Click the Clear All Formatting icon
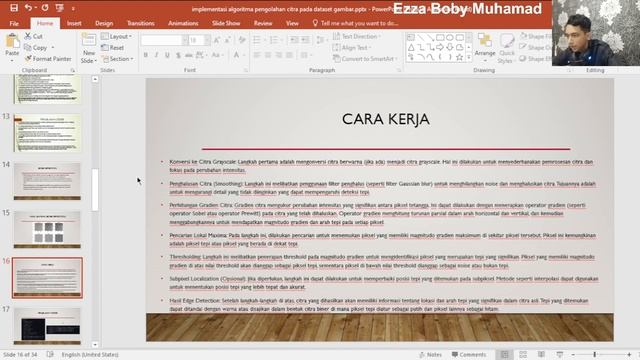The height and width of the screenshot is (360, 640). 242,40
